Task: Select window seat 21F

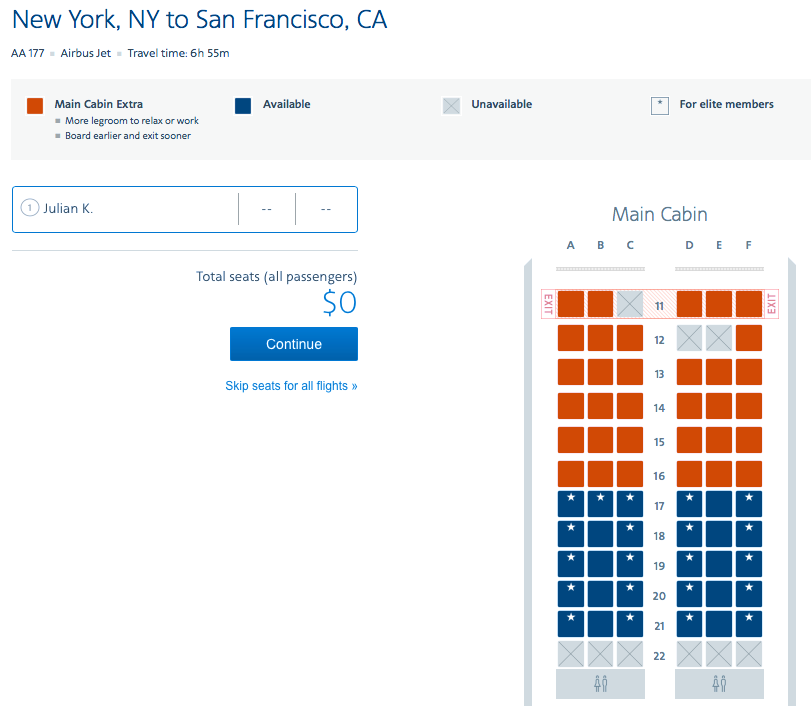Action: tap(748, 624)
